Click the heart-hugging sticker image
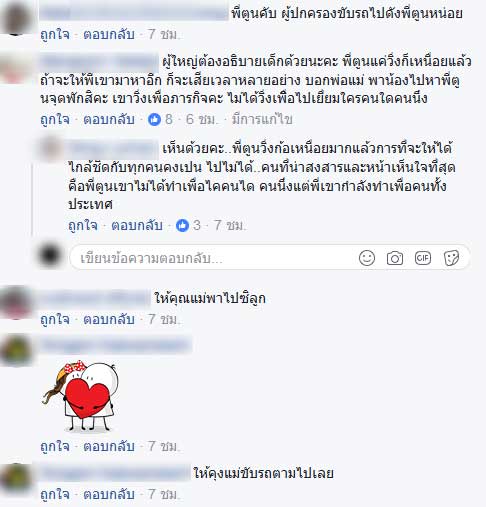Screen dimensions: 486x507 click(80, 396)
